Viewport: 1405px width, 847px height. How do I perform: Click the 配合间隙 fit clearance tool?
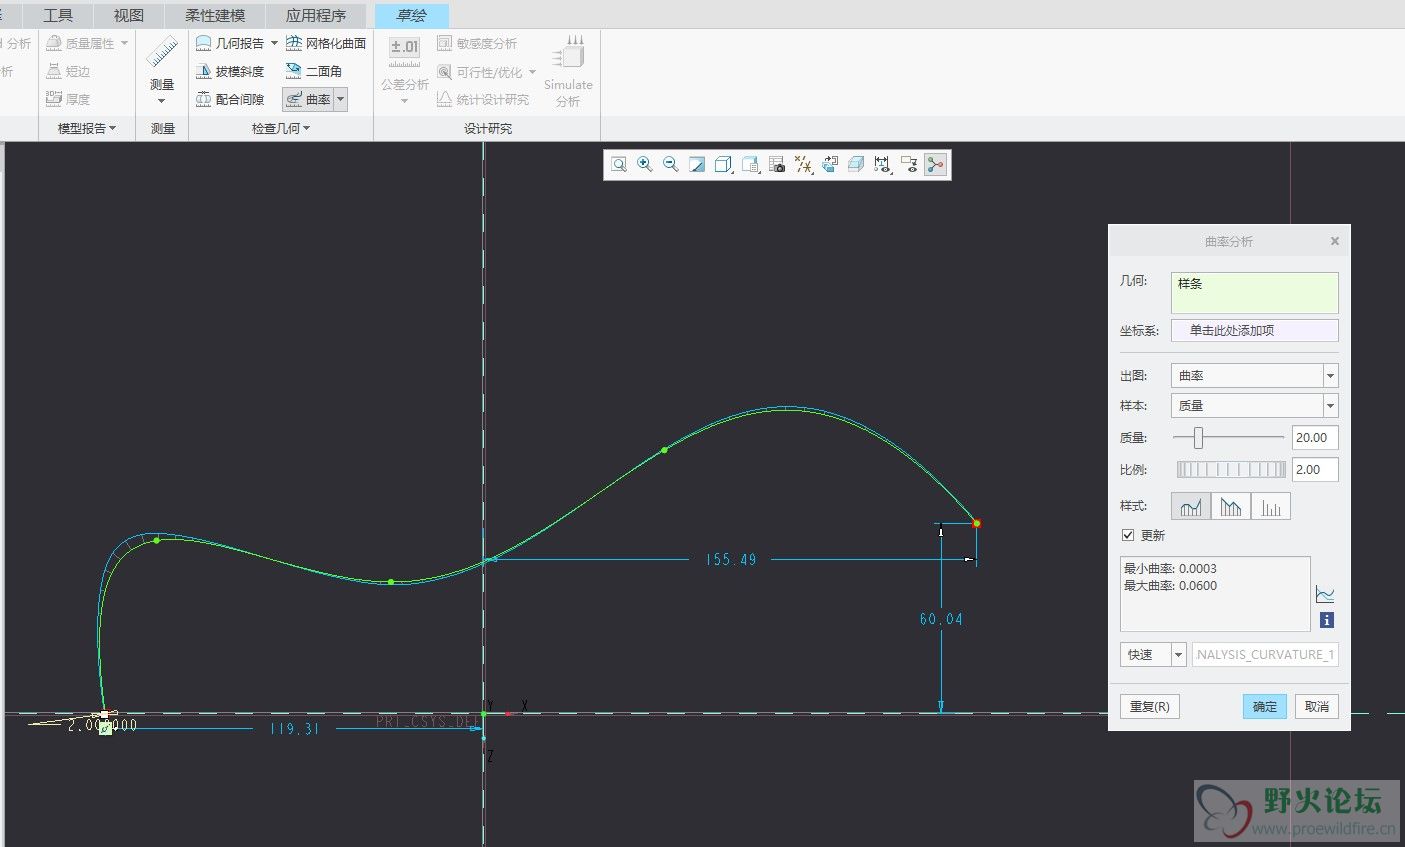tap(230, 99)
